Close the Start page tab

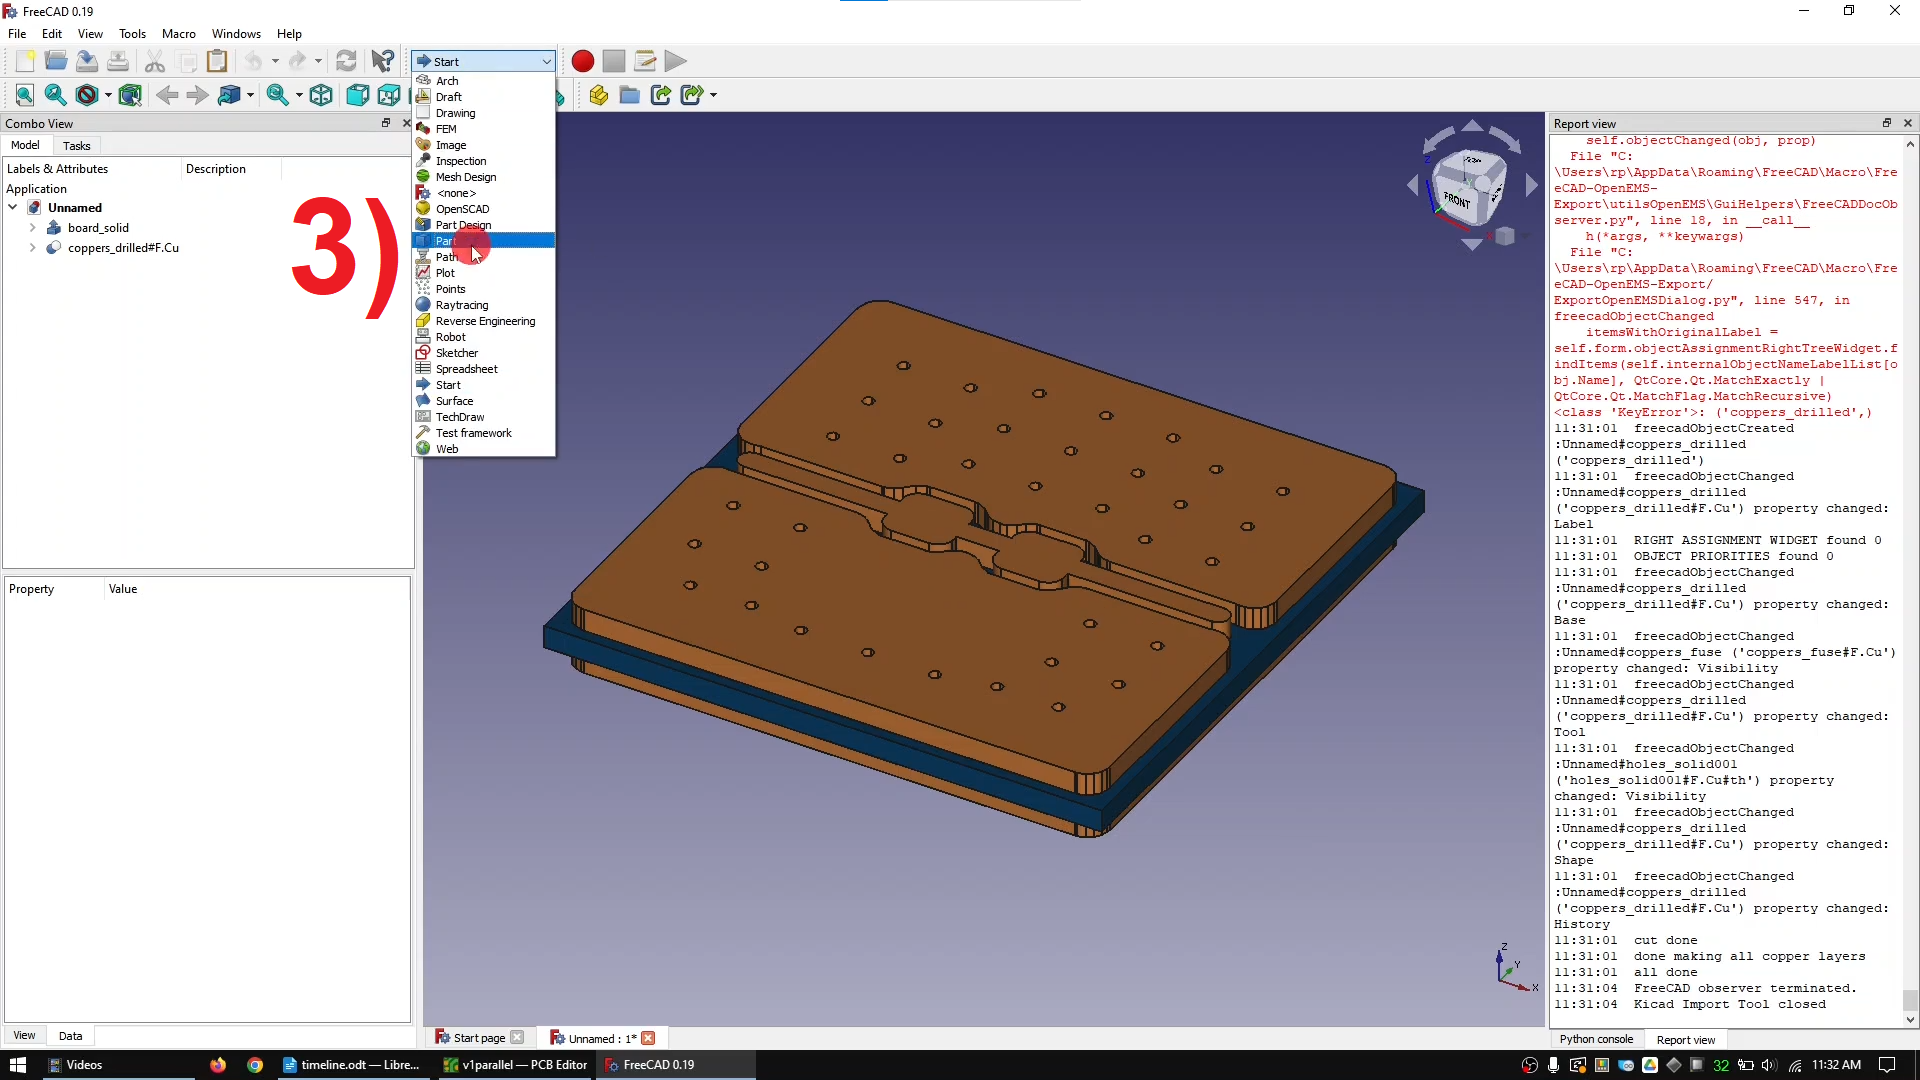pos(517,1038)
